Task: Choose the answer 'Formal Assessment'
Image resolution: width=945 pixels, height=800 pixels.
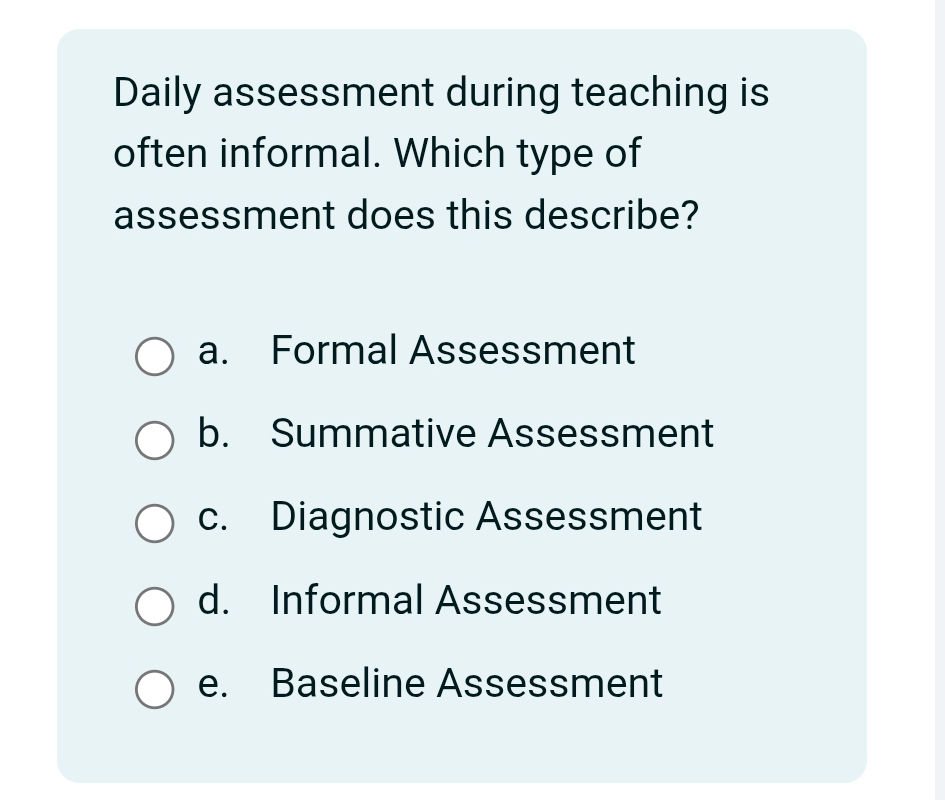Action: (452, 351)
